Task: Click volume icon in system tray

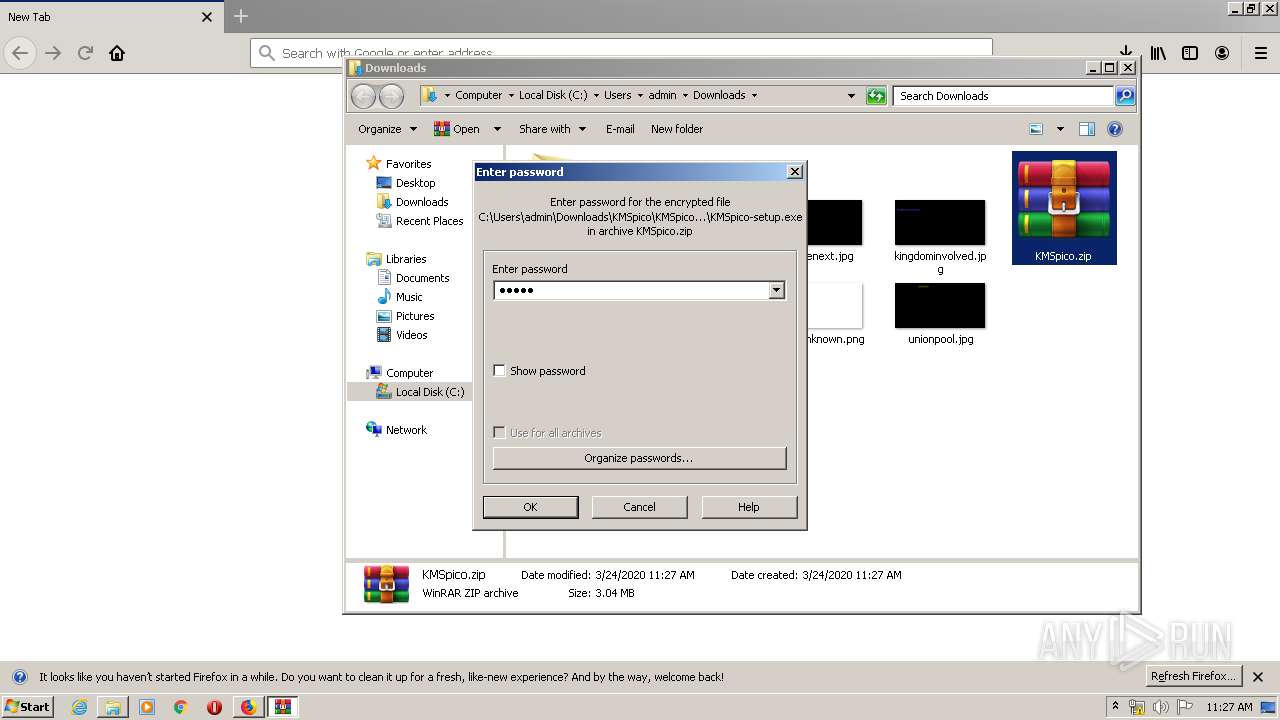Action: pyautogui.click(x=1160, y=707)
